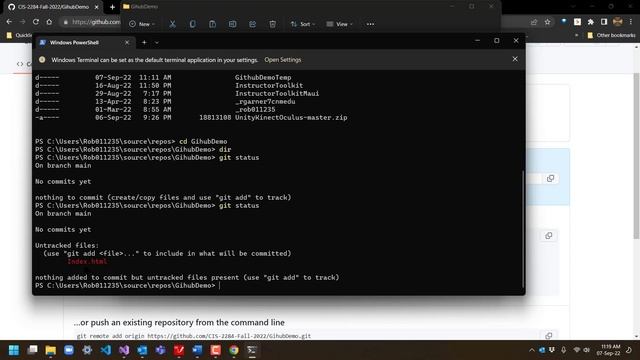Click index.html untracked file in terminal

pos(87,261)
